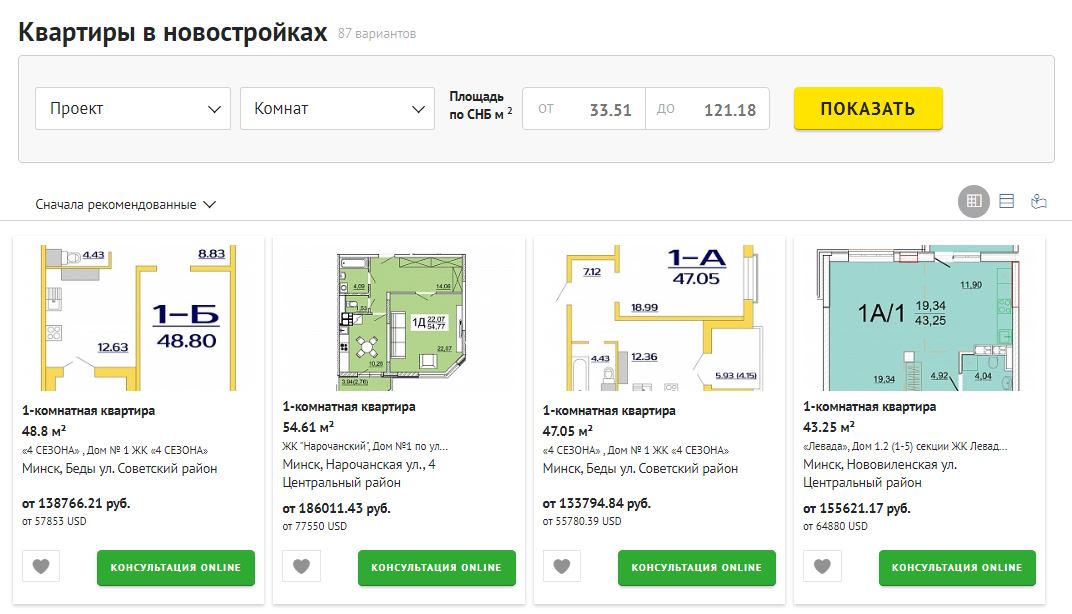
Task: Open the 54.61 m² apartment title link
Action: [349, 407]
